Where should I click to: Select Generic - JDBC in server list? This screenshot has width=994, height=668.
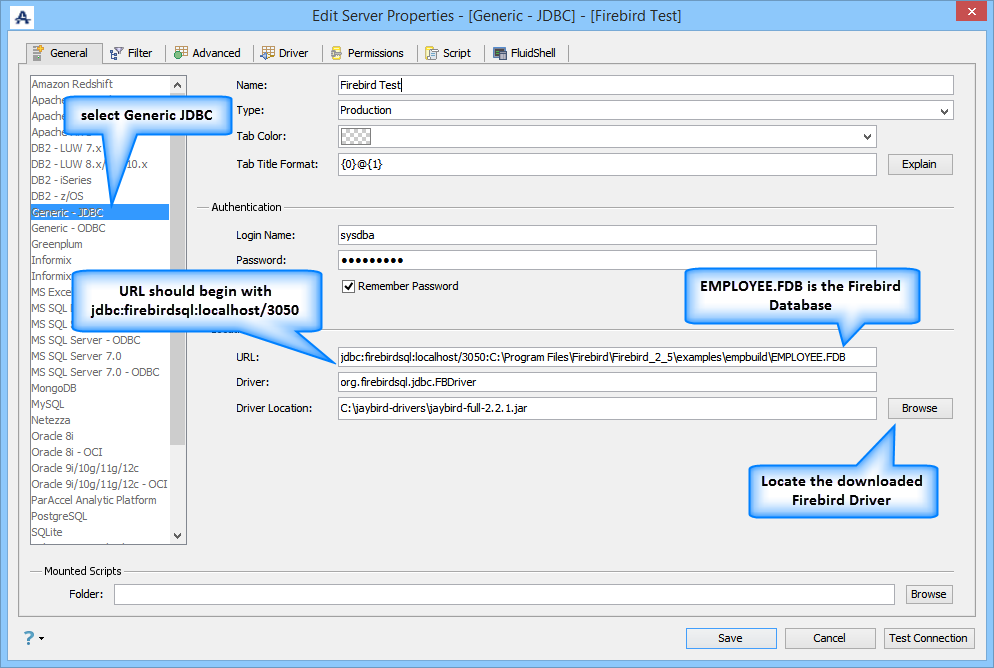click(100, 212)
